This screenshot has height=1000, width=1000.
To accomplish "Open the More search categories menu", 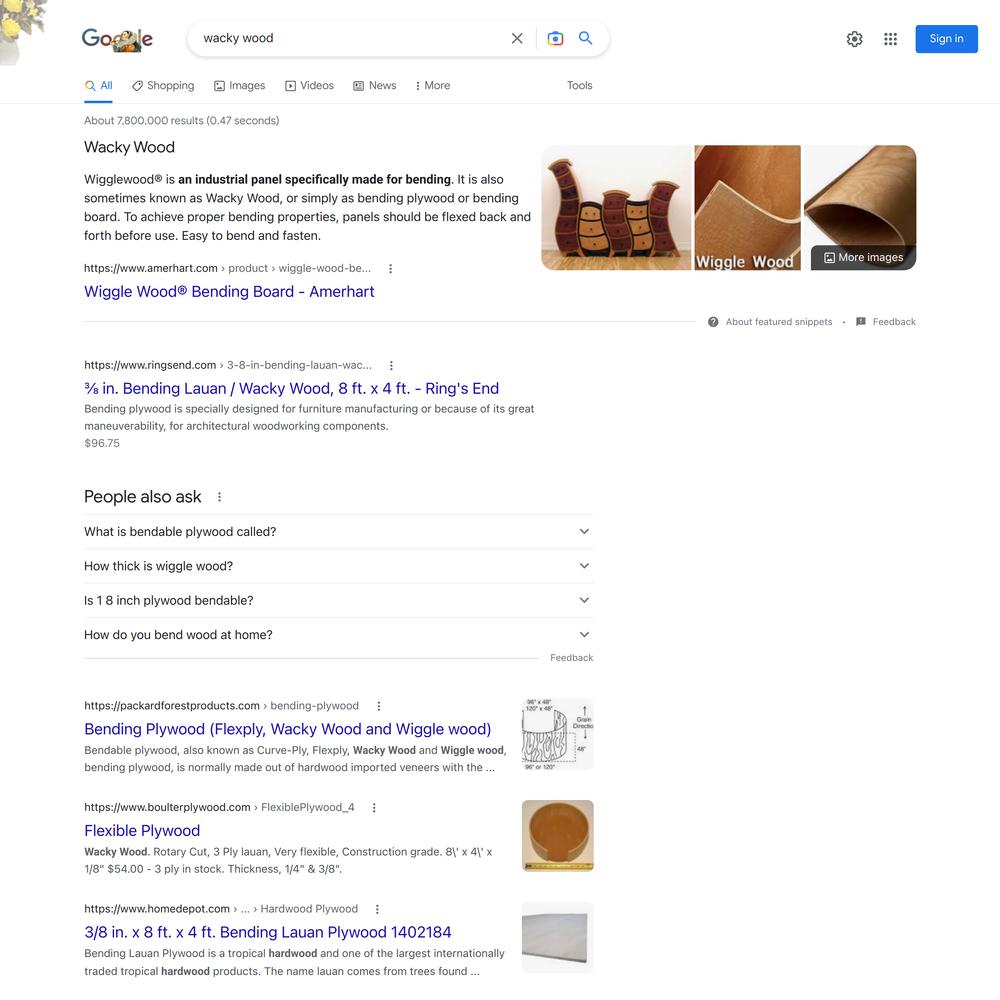I will [x=432, y=85].
